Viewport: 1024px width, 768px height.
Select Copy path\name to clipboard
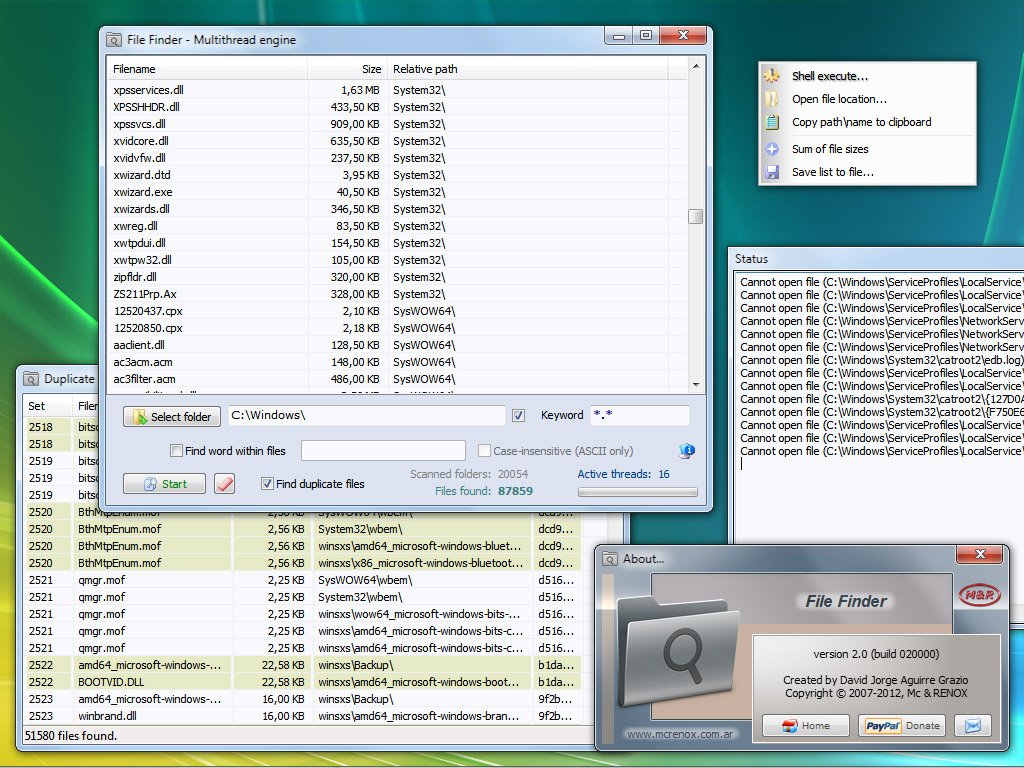click(x=867, y=122)
